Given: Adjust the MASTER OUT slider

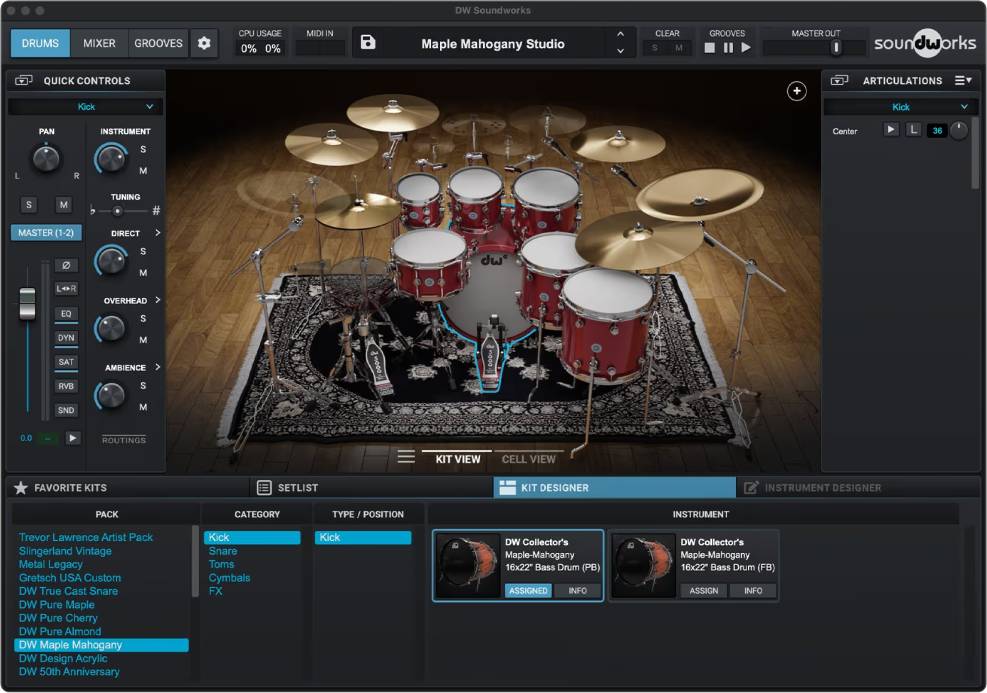Looking at the screenshot, I should point(836,46).
